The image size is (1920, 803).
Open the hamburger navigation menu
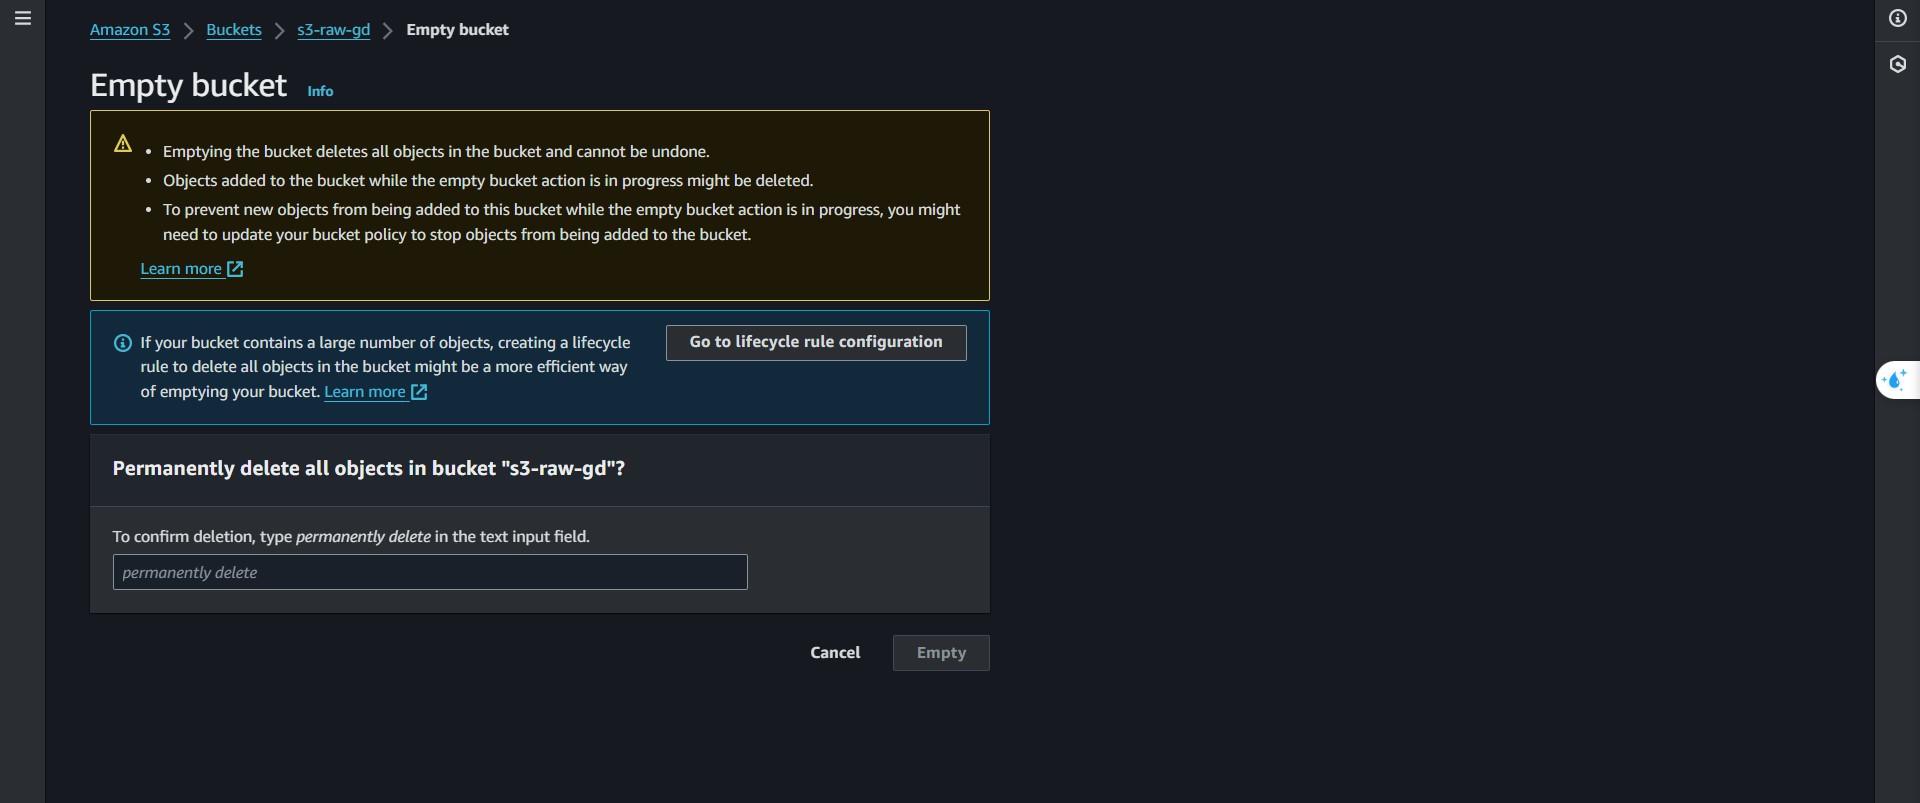tap(23, 18)
